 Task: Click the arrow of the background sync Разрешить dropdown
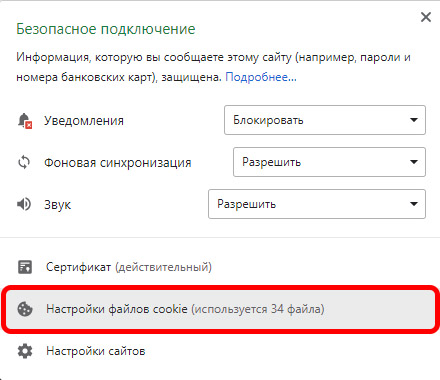point(414,162)
